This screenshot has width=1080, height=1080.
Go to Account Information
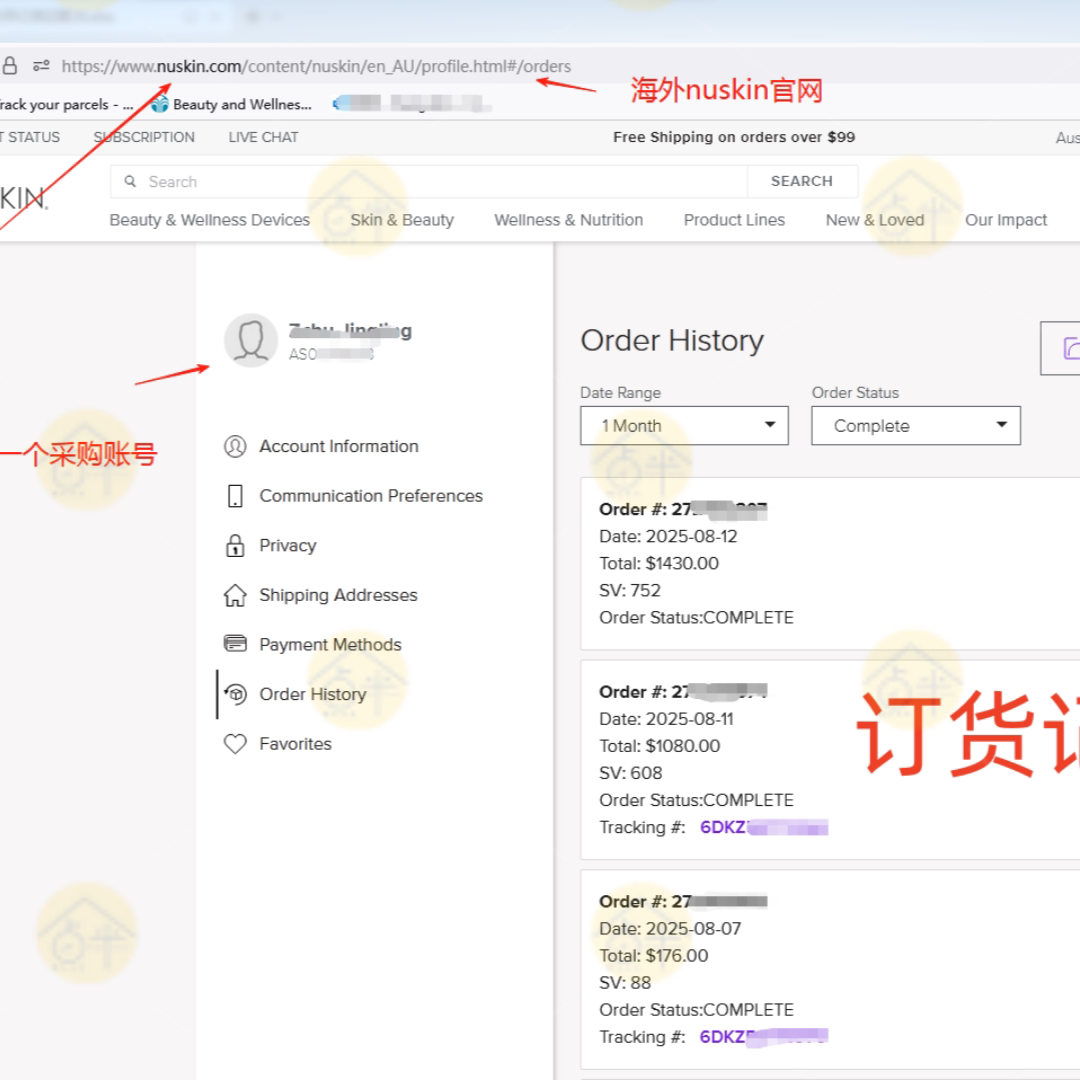(x=338, y=446)
